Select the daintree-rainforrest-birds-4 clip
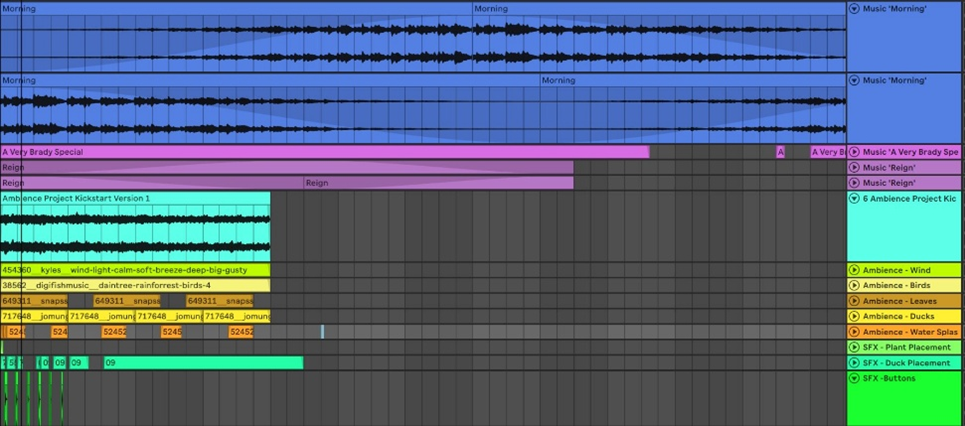The image size is (965, 426). 135,286
